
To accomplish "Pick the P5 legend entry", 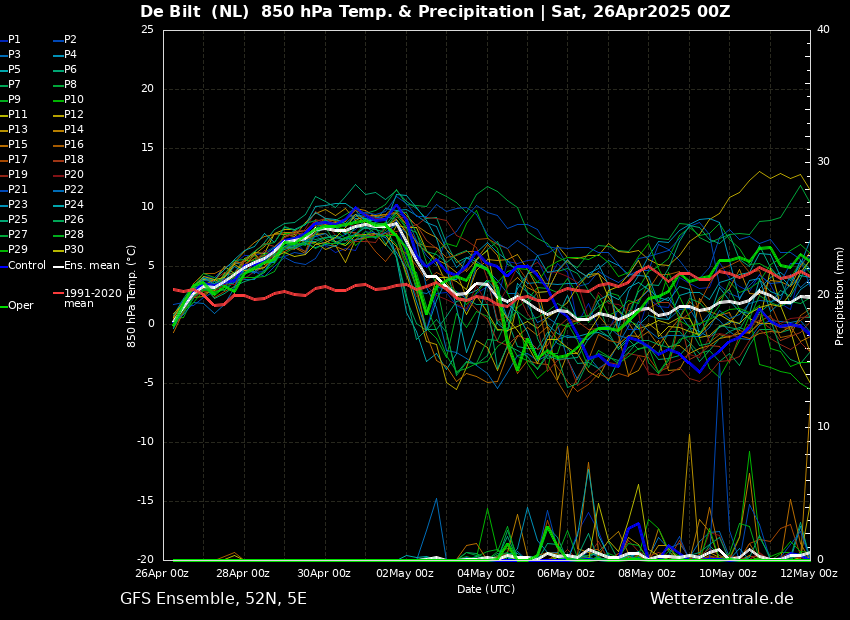I will (x=10, y=69).
